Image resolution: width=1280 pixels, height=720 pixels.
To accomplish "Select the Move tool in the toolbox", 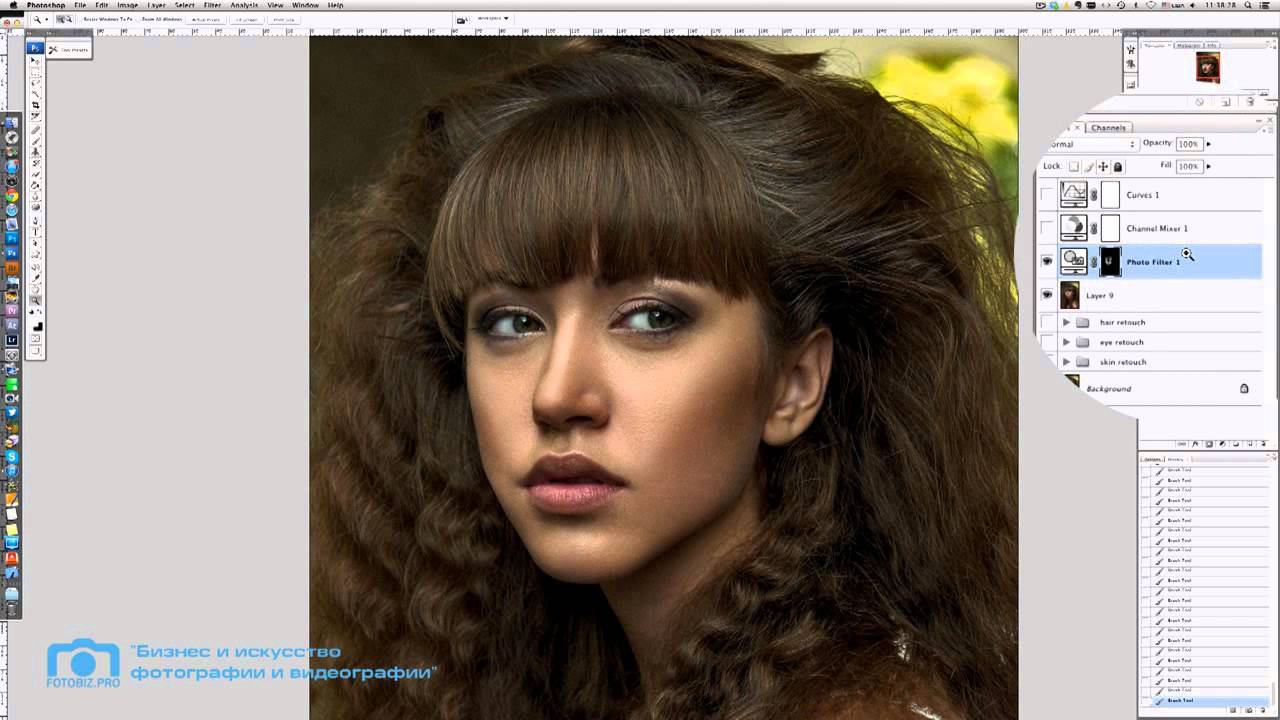I will pyautogui.click(x=36, y=61).
